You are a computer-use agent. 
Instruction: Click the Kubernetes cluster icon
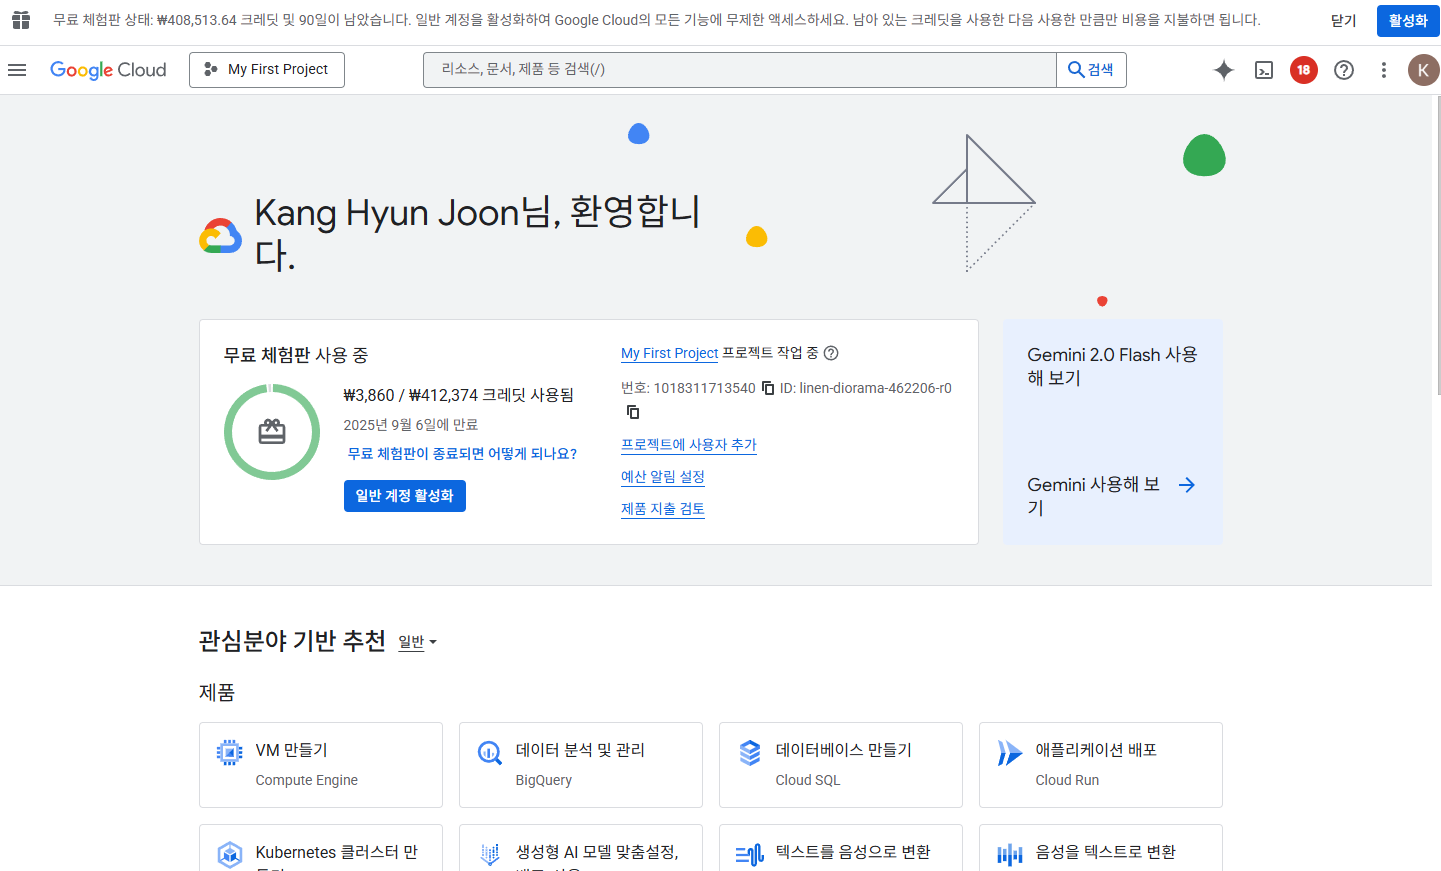230,854
